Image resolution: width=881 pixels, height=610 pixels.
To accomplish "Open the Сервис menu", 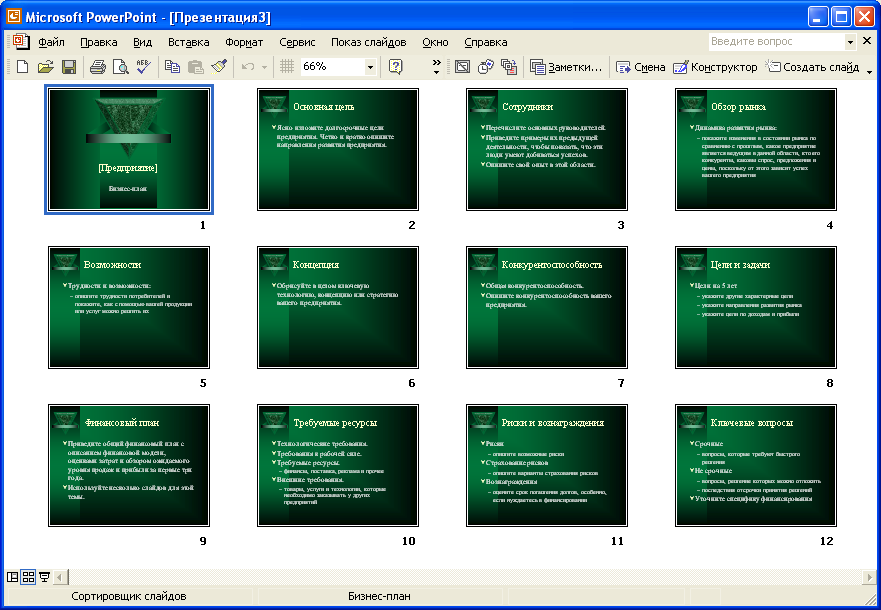I will click(297, 42).
